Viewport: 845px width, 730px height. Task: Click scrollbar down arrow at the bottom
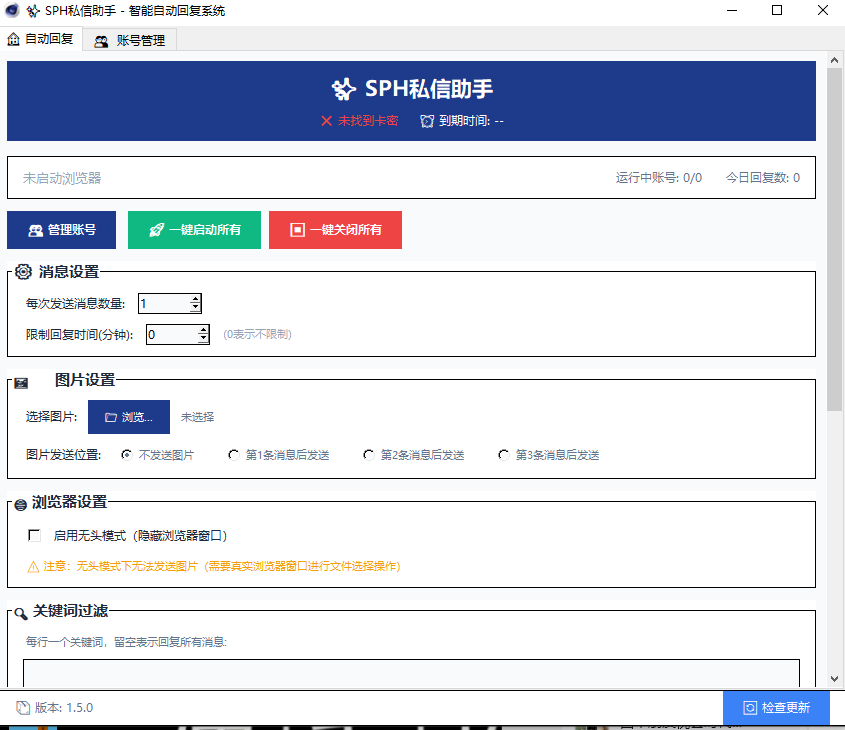[x=834, y=679]
